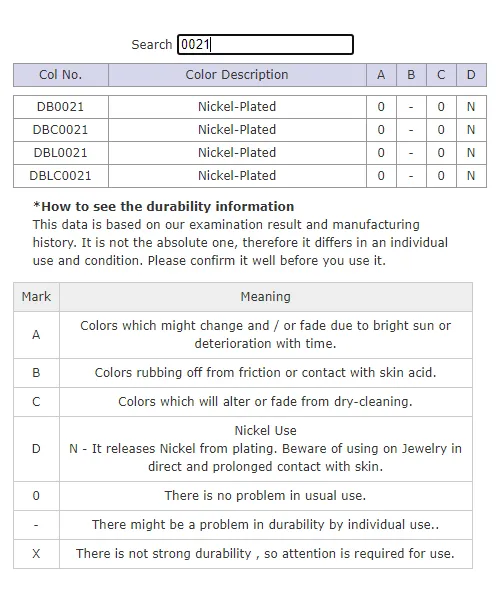Select the Nickel Use meaning cell
This screenshot has height=600, width=500.
click(x=265, y=448)
